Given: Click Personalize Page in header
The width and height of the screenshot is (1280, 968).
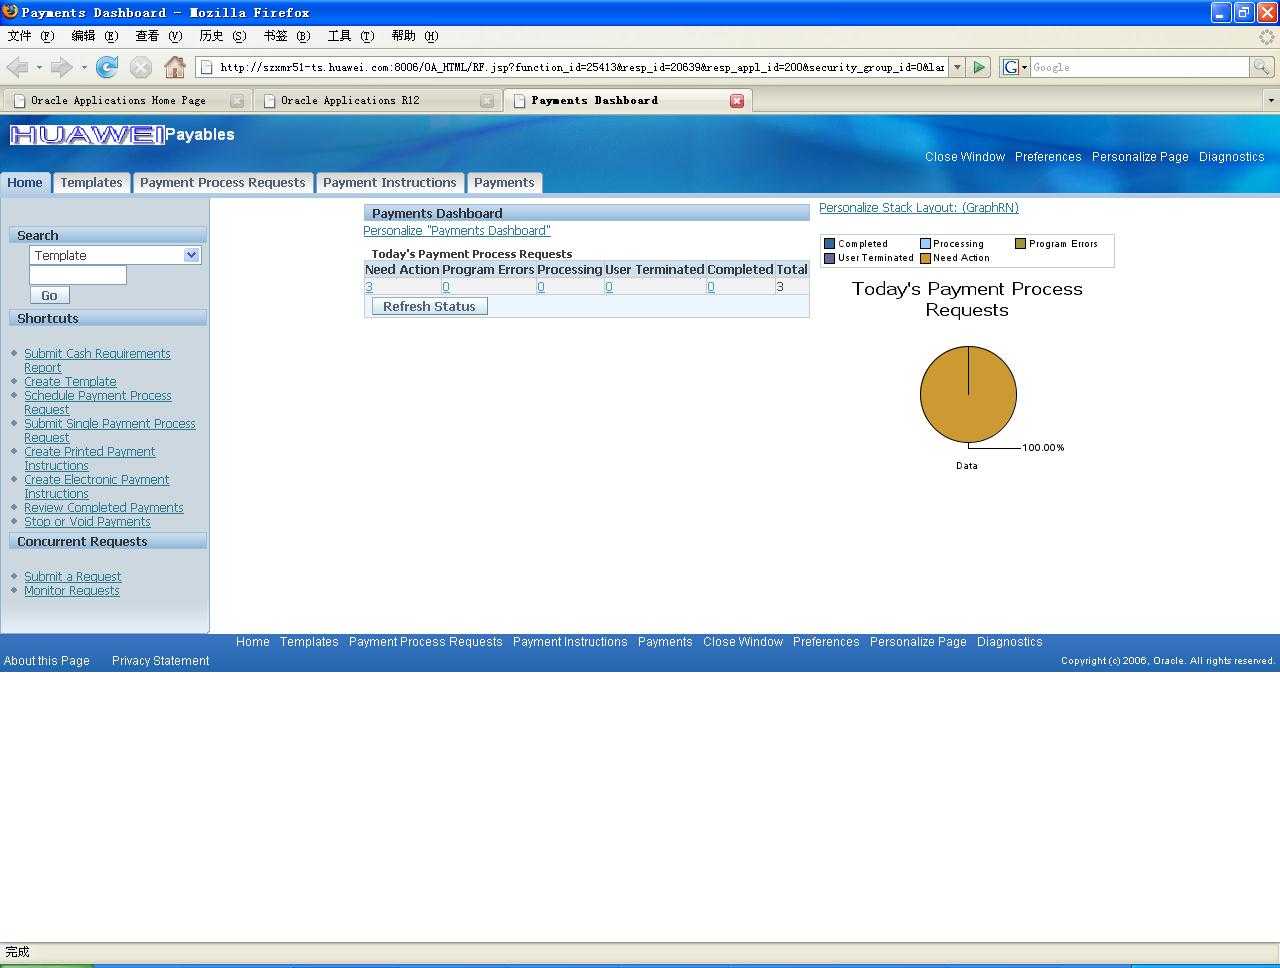Looking at the screenshot, I should 1140,157.
